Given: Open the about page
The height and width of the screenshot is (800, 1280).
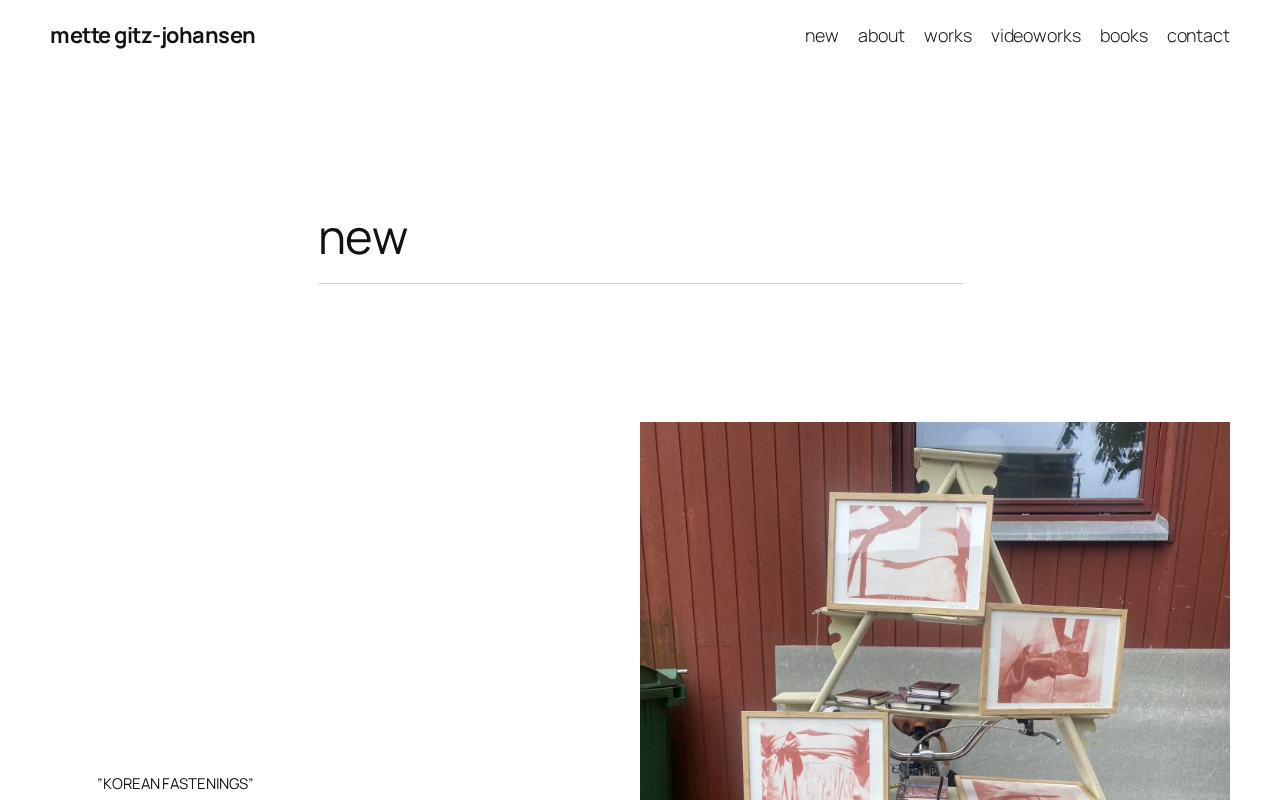Looking at the screenshot, I should coord(881,35).
